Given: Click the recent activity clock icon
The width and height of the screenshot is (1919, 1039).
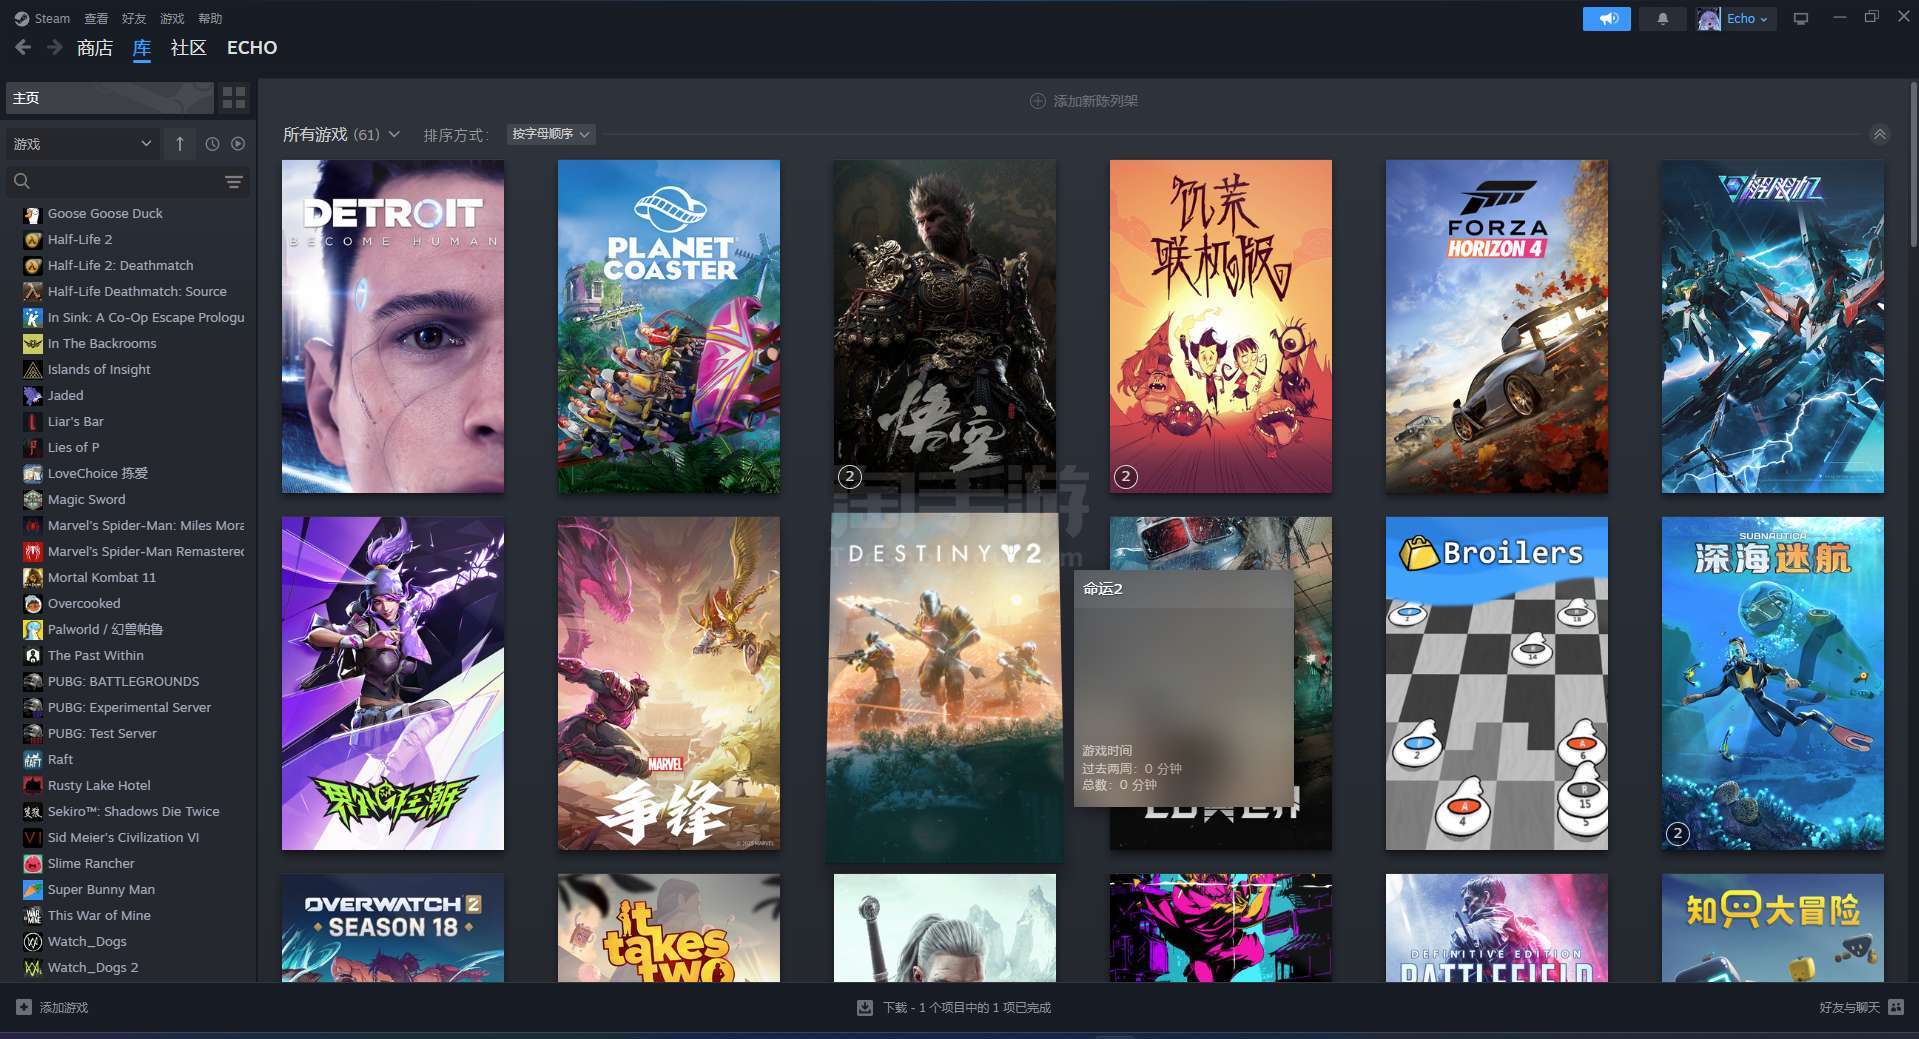Looking at the screenshot, I should [212, 144].
